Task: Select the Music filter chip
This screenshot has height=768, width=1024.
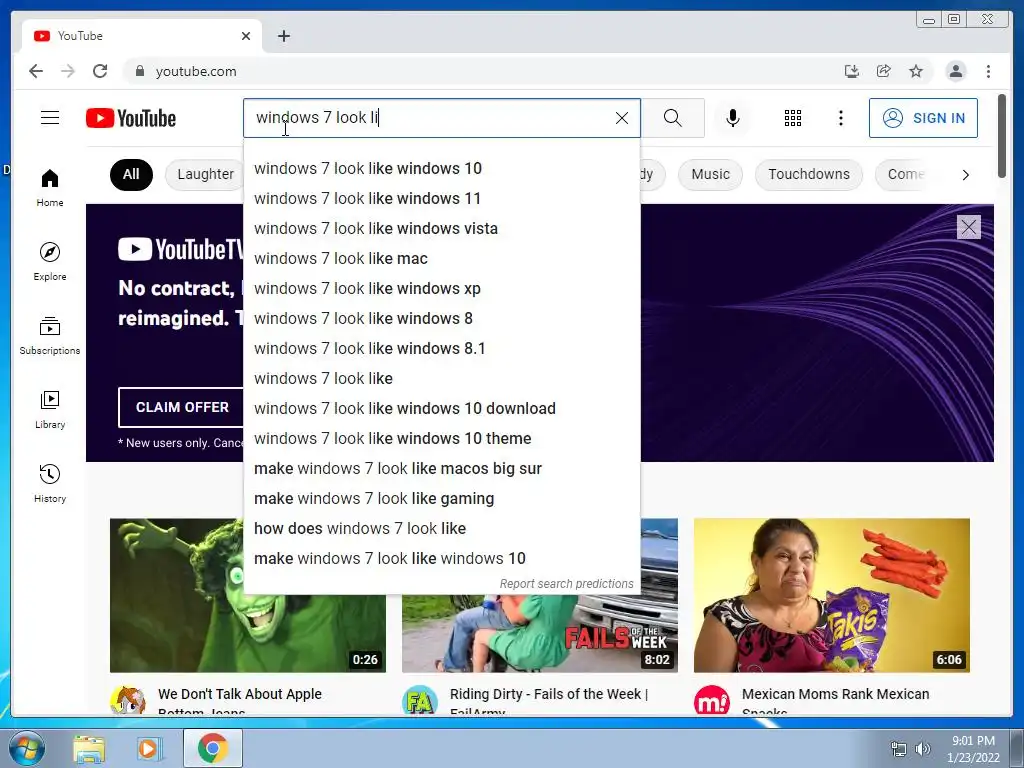Action: pyautogui.click(x=710, y=174)
